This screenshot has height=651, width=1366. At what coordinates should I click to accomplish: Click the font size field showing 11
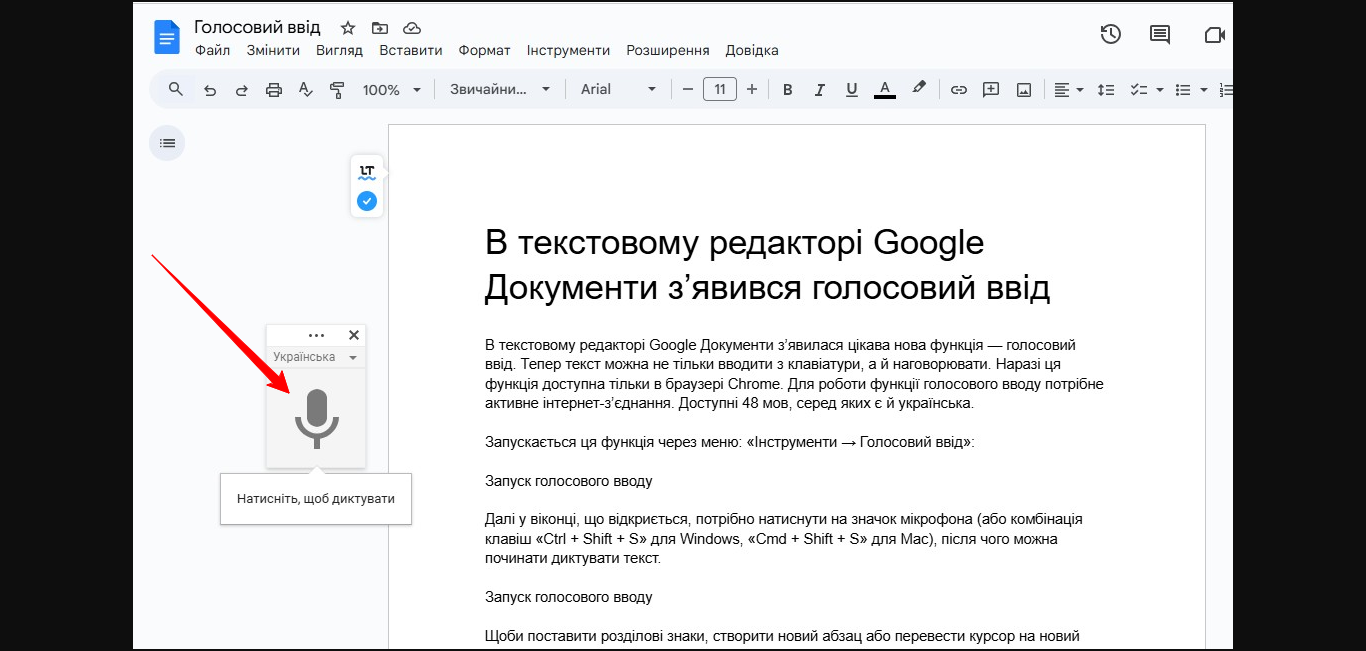(720, 89)
